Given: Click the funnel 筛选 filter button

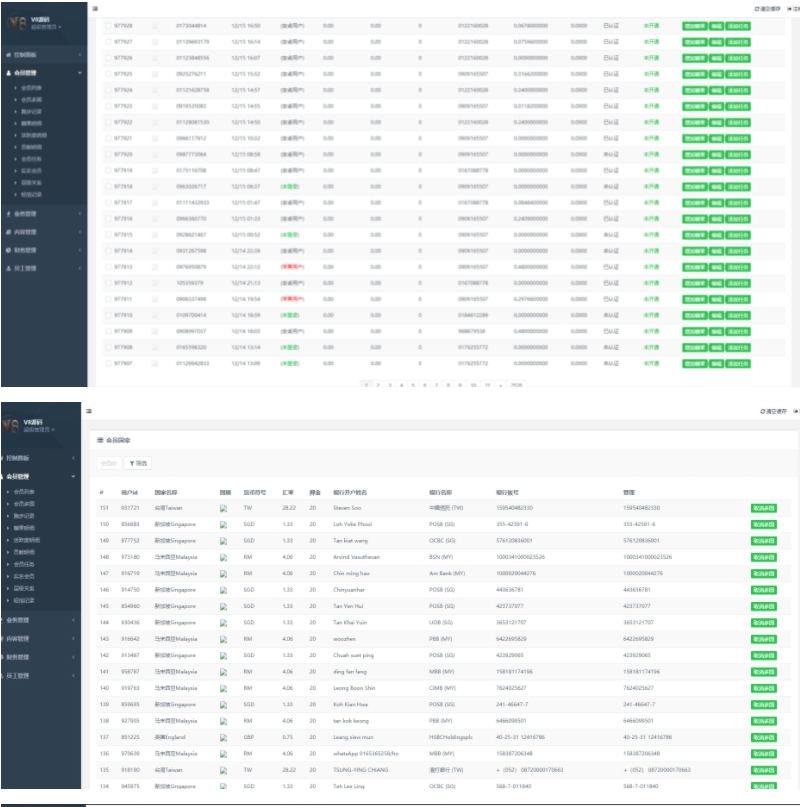Looking at the screenshot, I should 139,463.
